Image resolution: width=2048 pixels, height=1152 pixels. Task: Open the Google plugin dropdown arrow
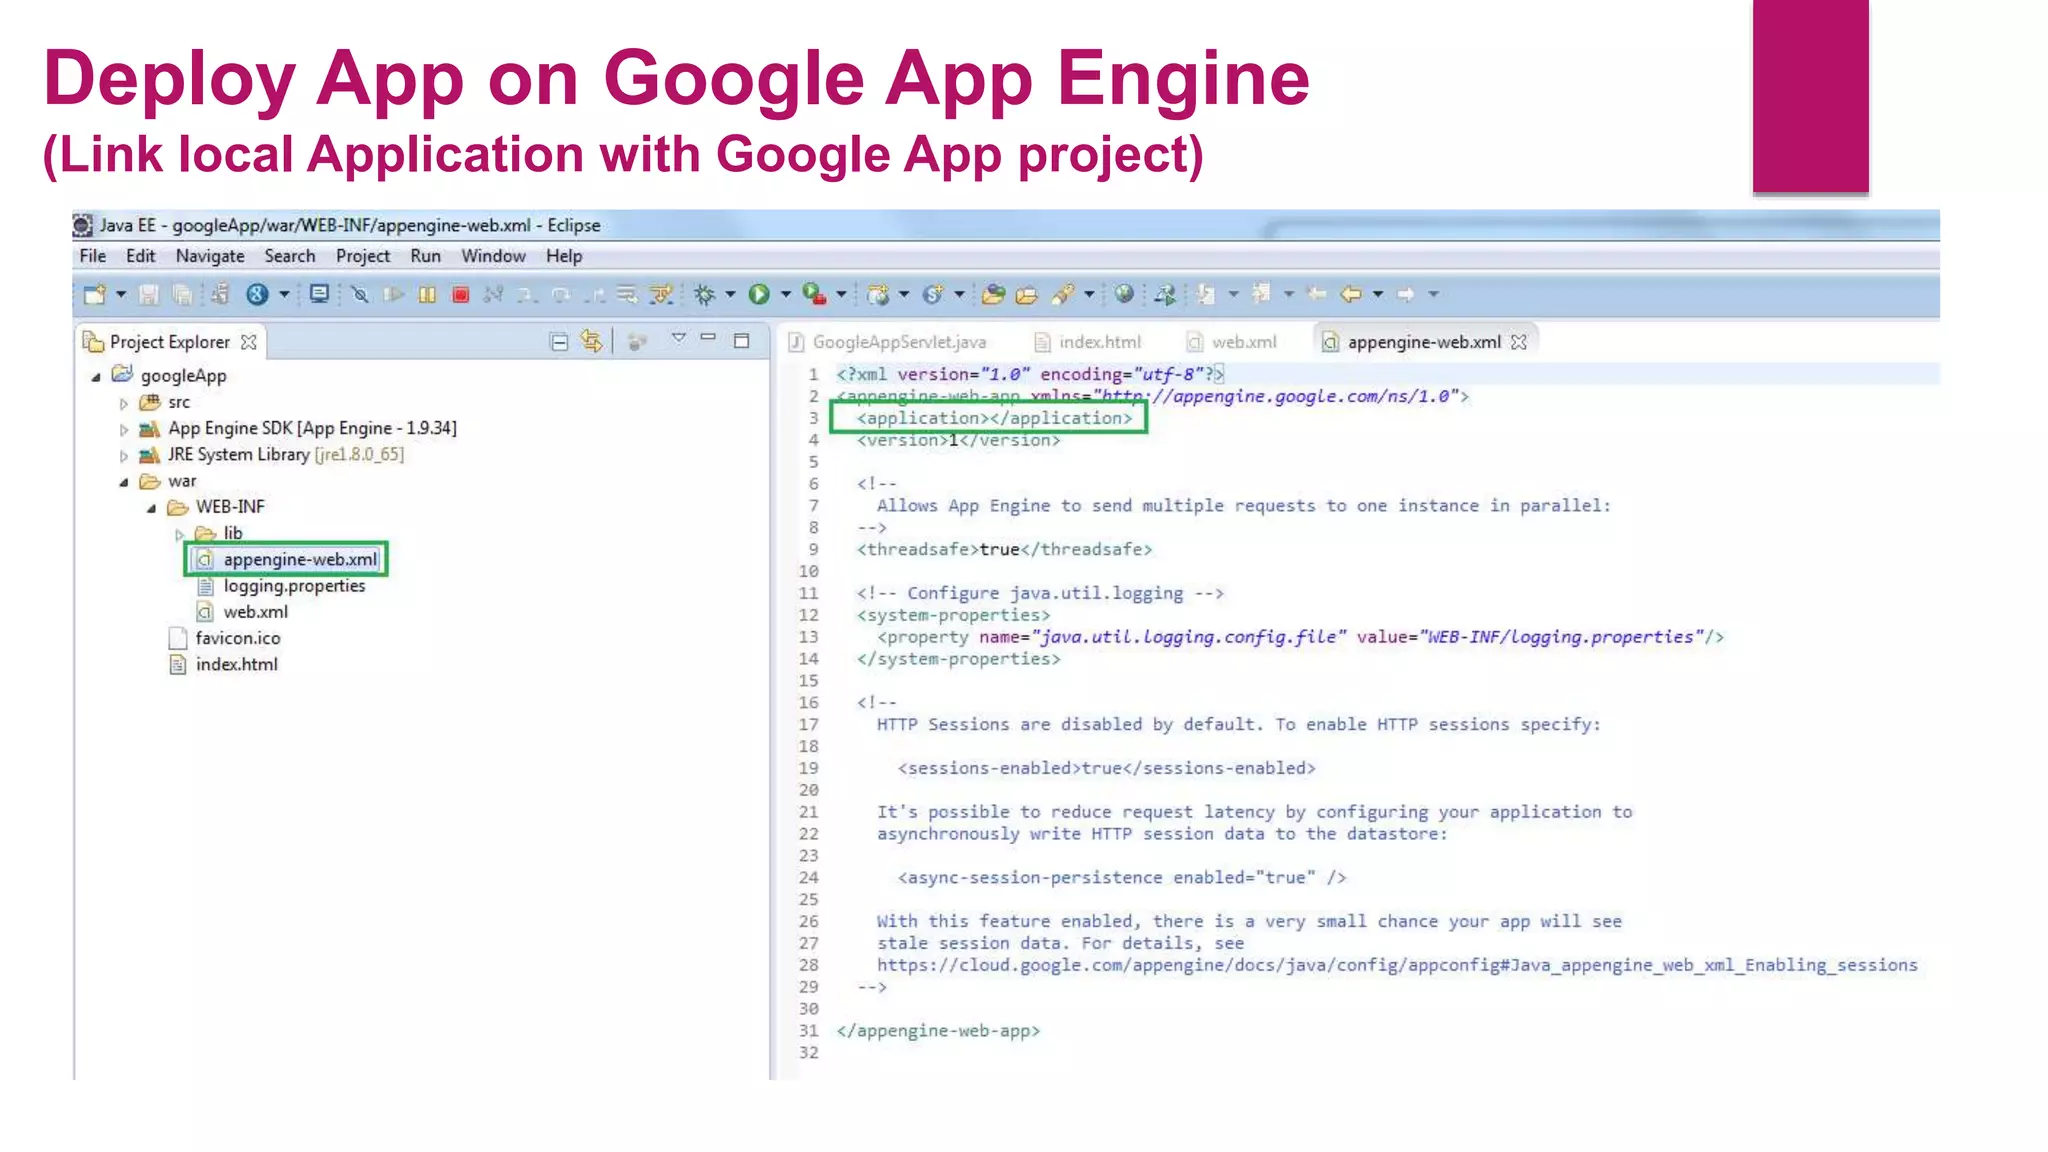pyautogui.click(x=284, y=294)
